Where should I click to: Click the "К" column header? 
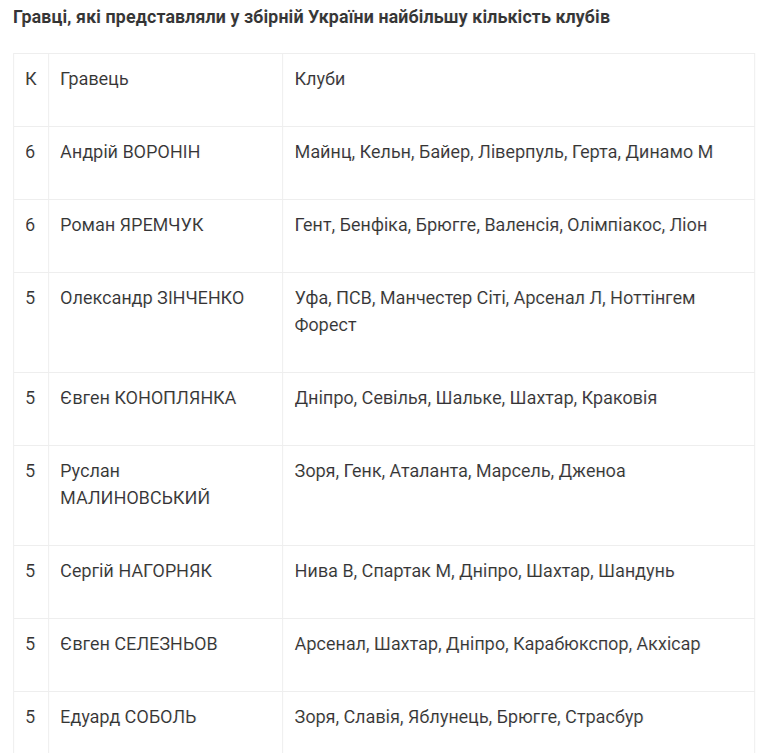coord(31,79)
